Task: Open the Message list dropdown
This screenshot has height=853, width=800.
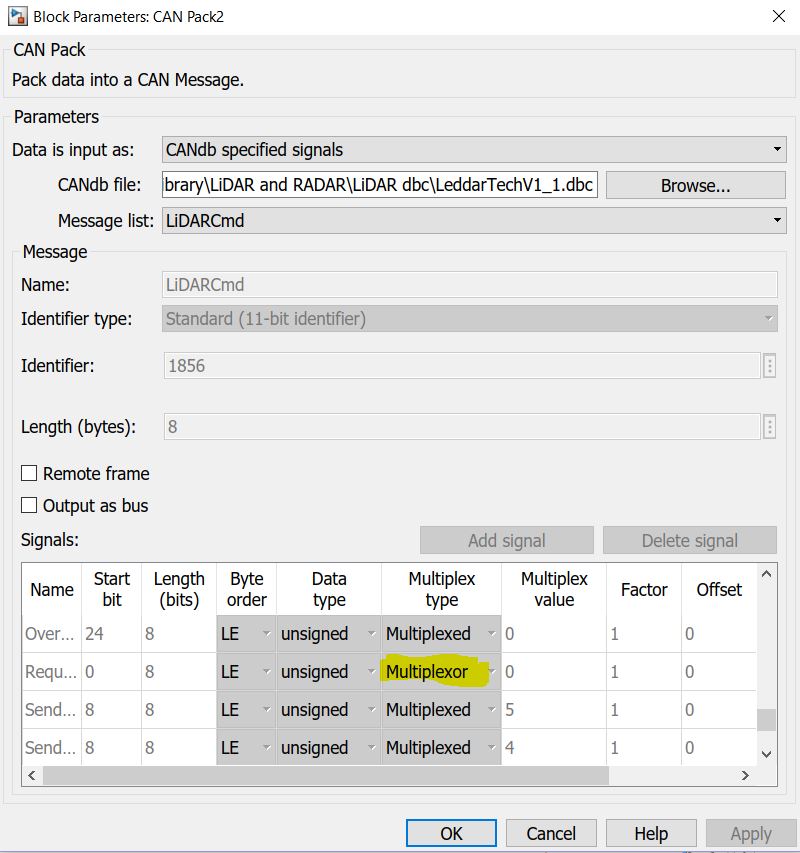Action: tap(777, 220)
